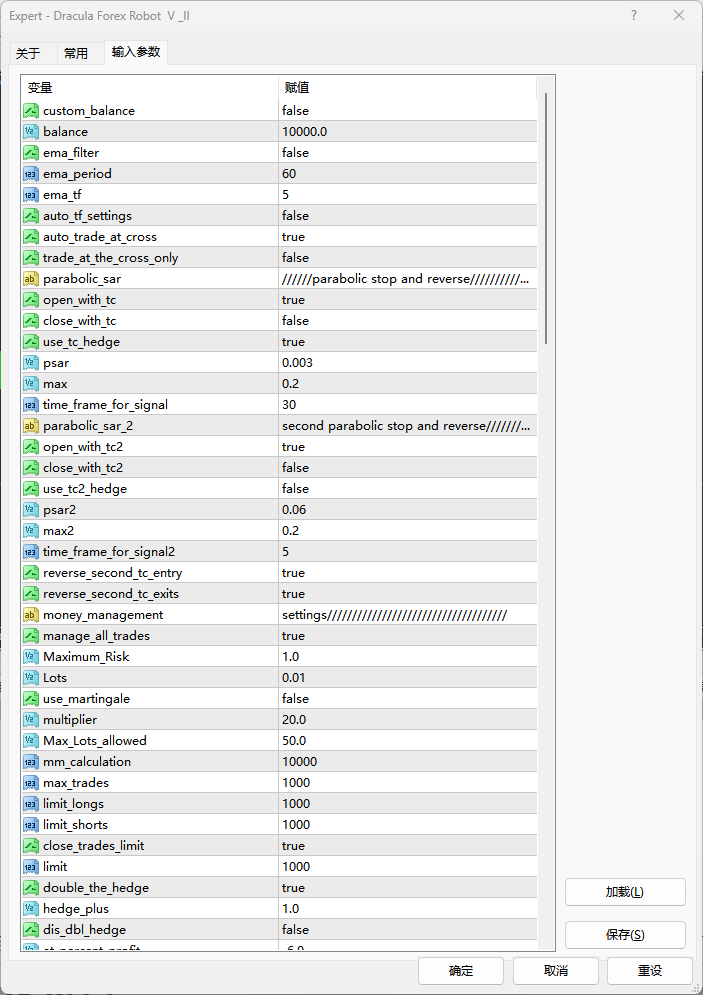
Task: Click the integer icon beside max_trades
Action: tap(31, 783)
